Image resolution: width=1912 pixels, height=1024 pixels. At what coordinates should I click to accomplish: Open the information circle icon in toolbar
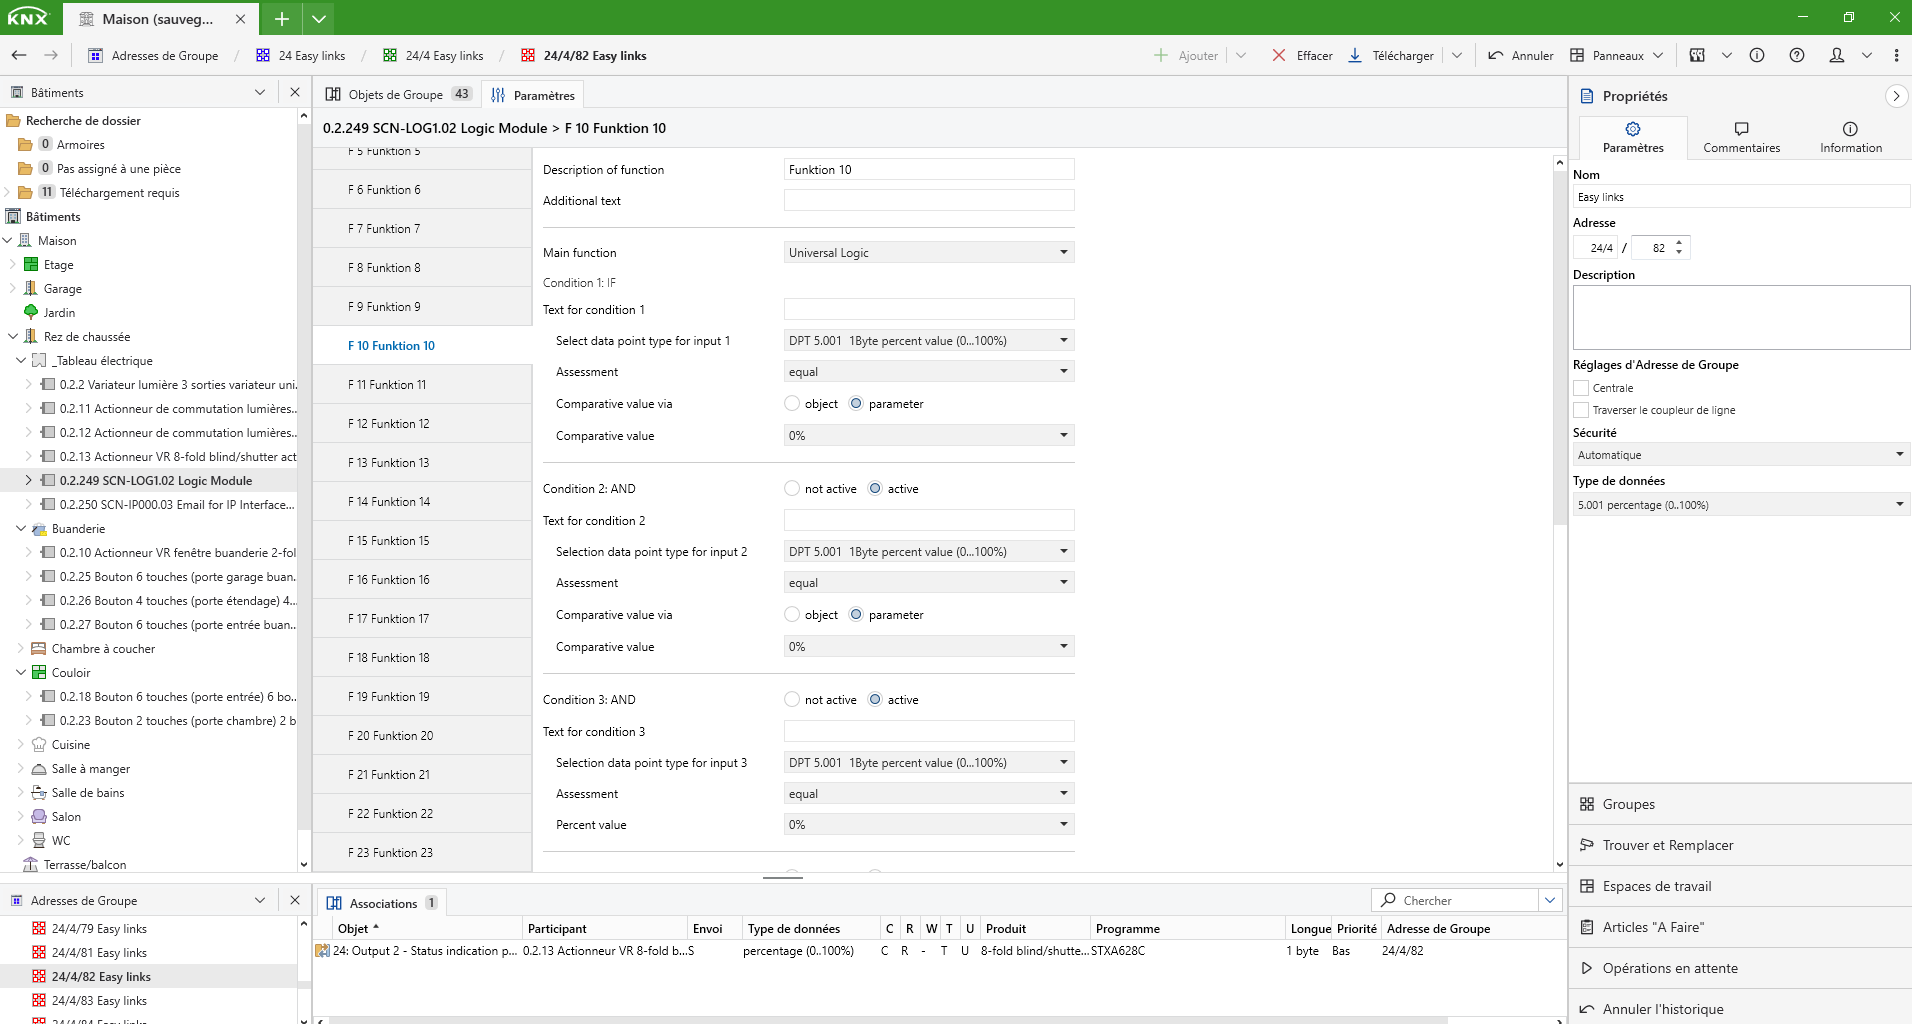1757,55
